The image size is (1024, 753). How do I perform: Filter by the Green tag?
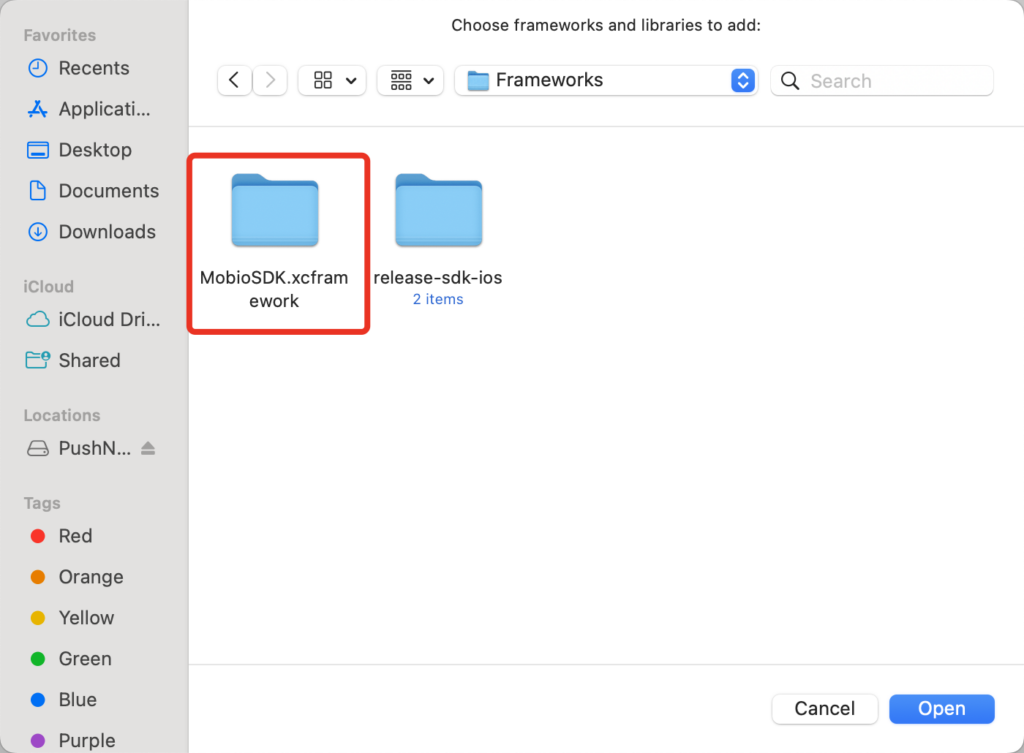click(84, 659)
